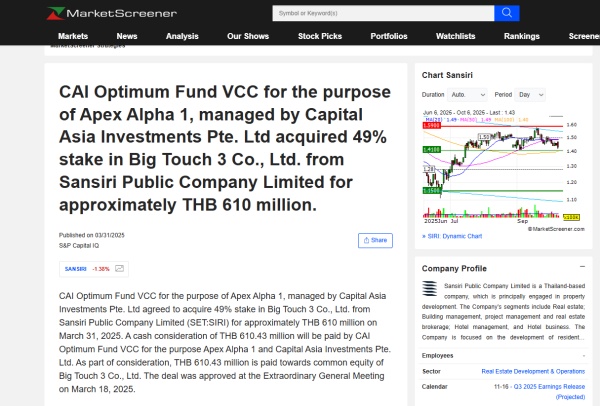Click the Our Shows menu item

pos(248,36)
